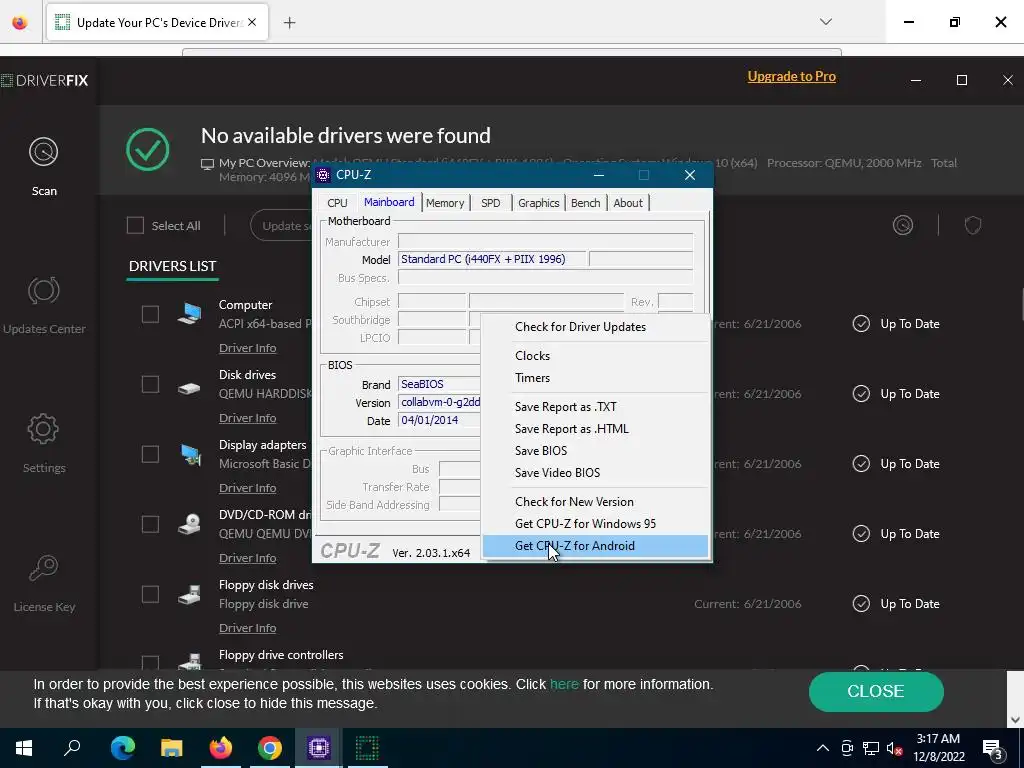Open the cookie info 'here' link
The width and height of the screenshot is (1024, 768).
[564, 684]
